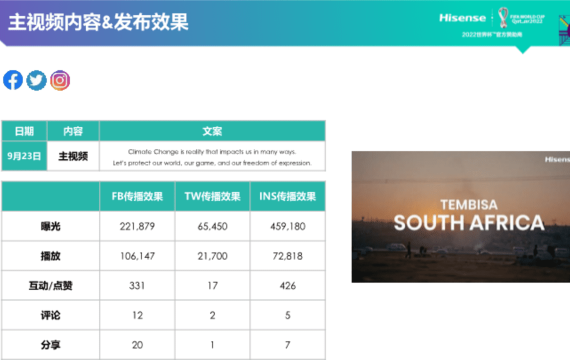Click the 互动/点赞 row label
The image size is (570, 360).
(x=51, y=285)
